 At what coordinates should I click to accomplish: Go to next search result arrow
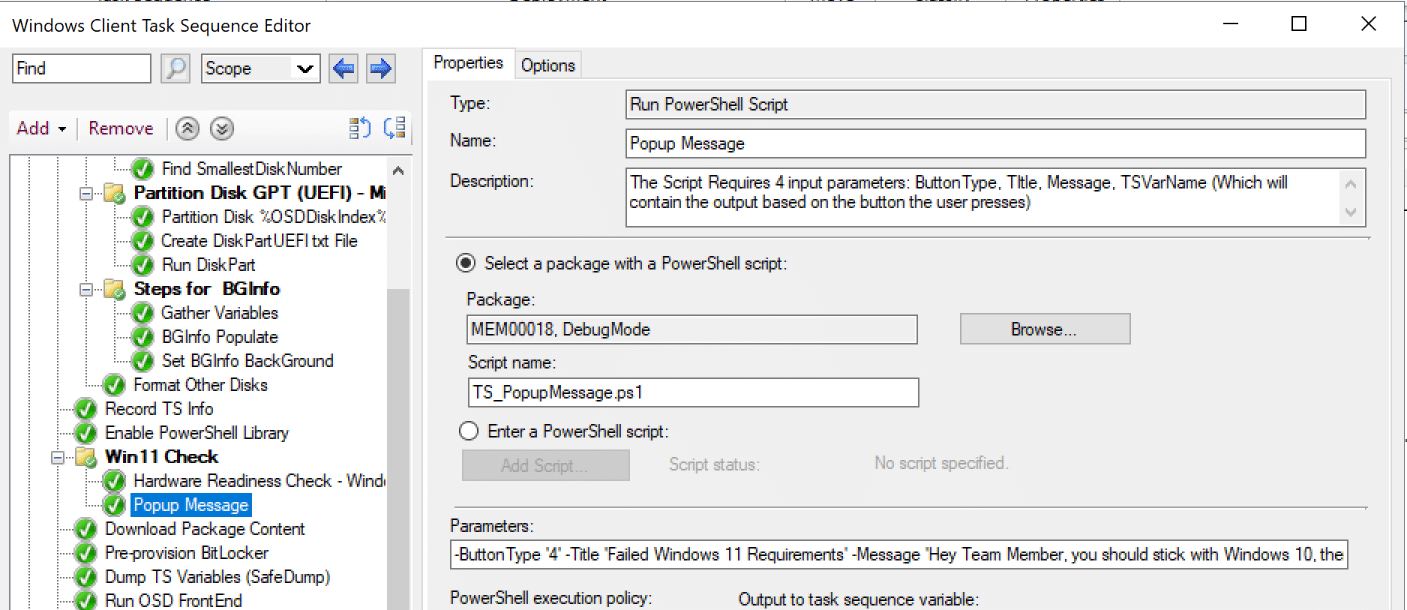[380, 69]
